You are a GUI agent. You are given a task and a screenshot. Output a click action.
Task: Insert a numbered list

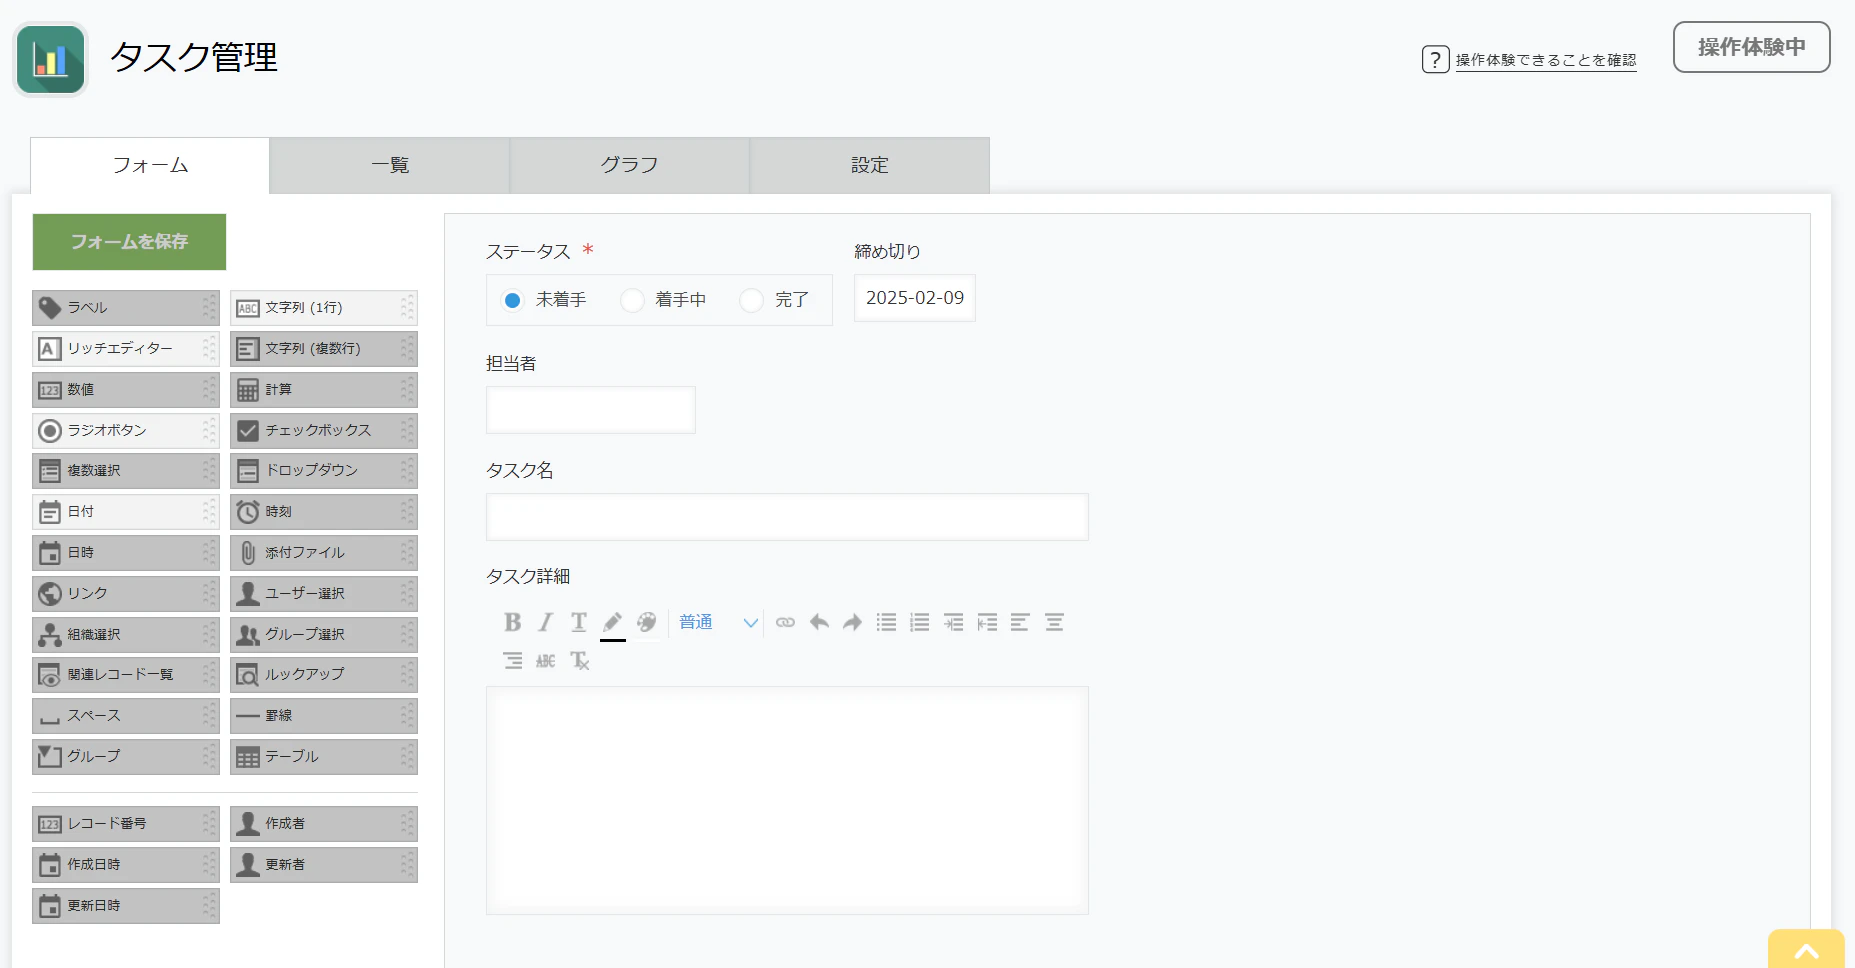pos(920,623)
